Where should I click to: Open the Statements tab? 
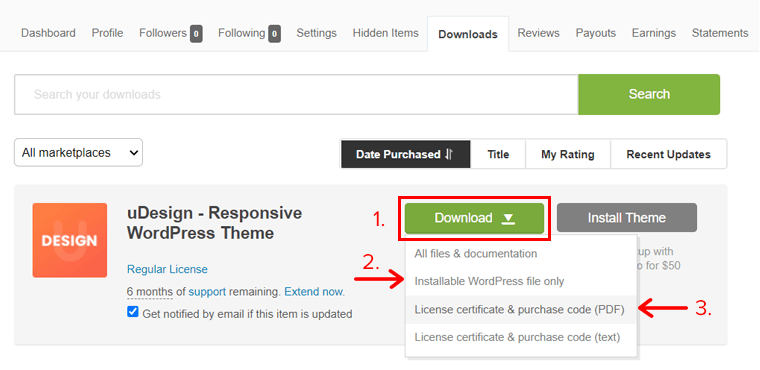[x=720, y=33]
